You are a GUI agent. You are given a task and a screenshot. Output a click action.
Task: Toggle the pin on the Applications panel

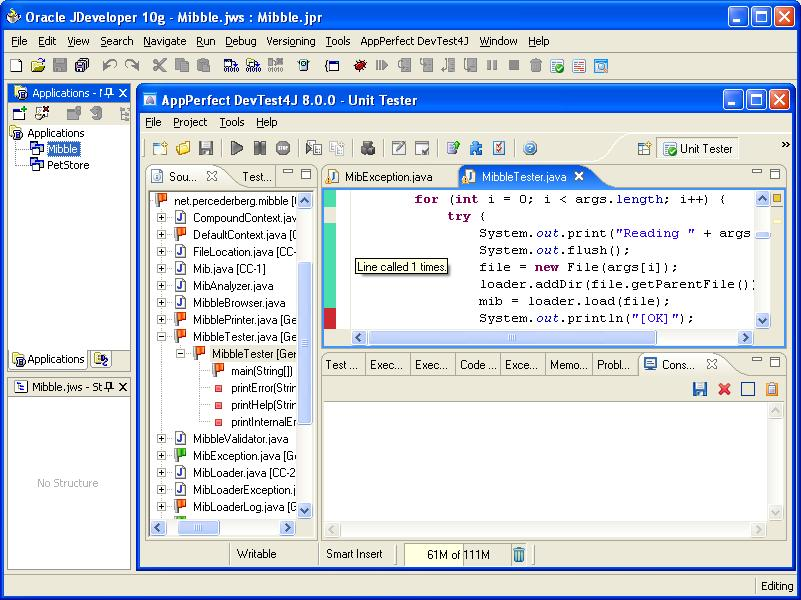108,93
